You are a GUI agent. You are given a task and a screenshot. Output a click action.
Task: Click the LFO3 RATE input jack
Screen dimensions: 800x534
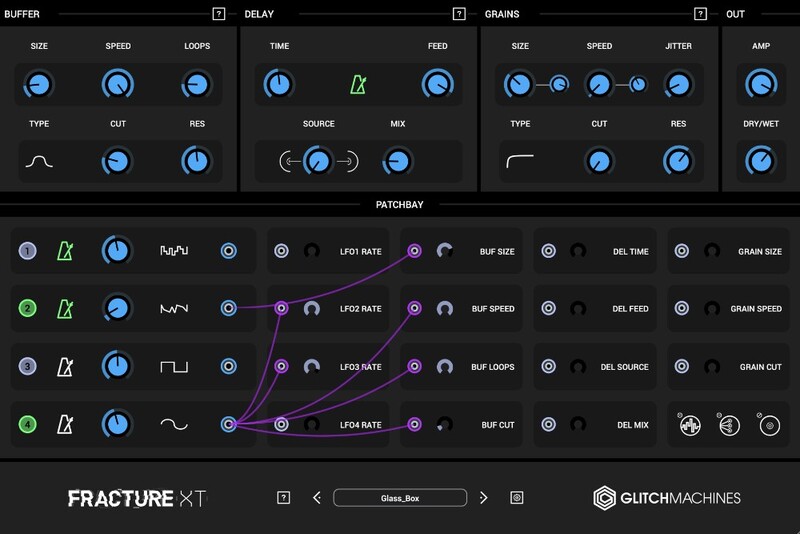pos(281,366)
